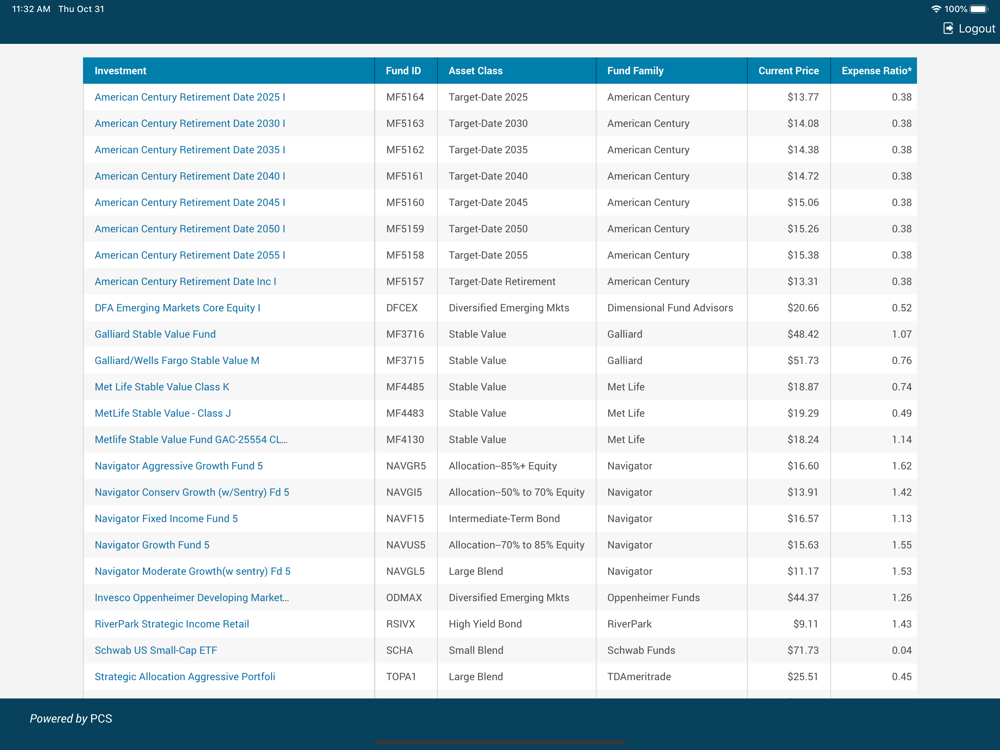Open Met Life Stable Value Class K

[162, 387]
